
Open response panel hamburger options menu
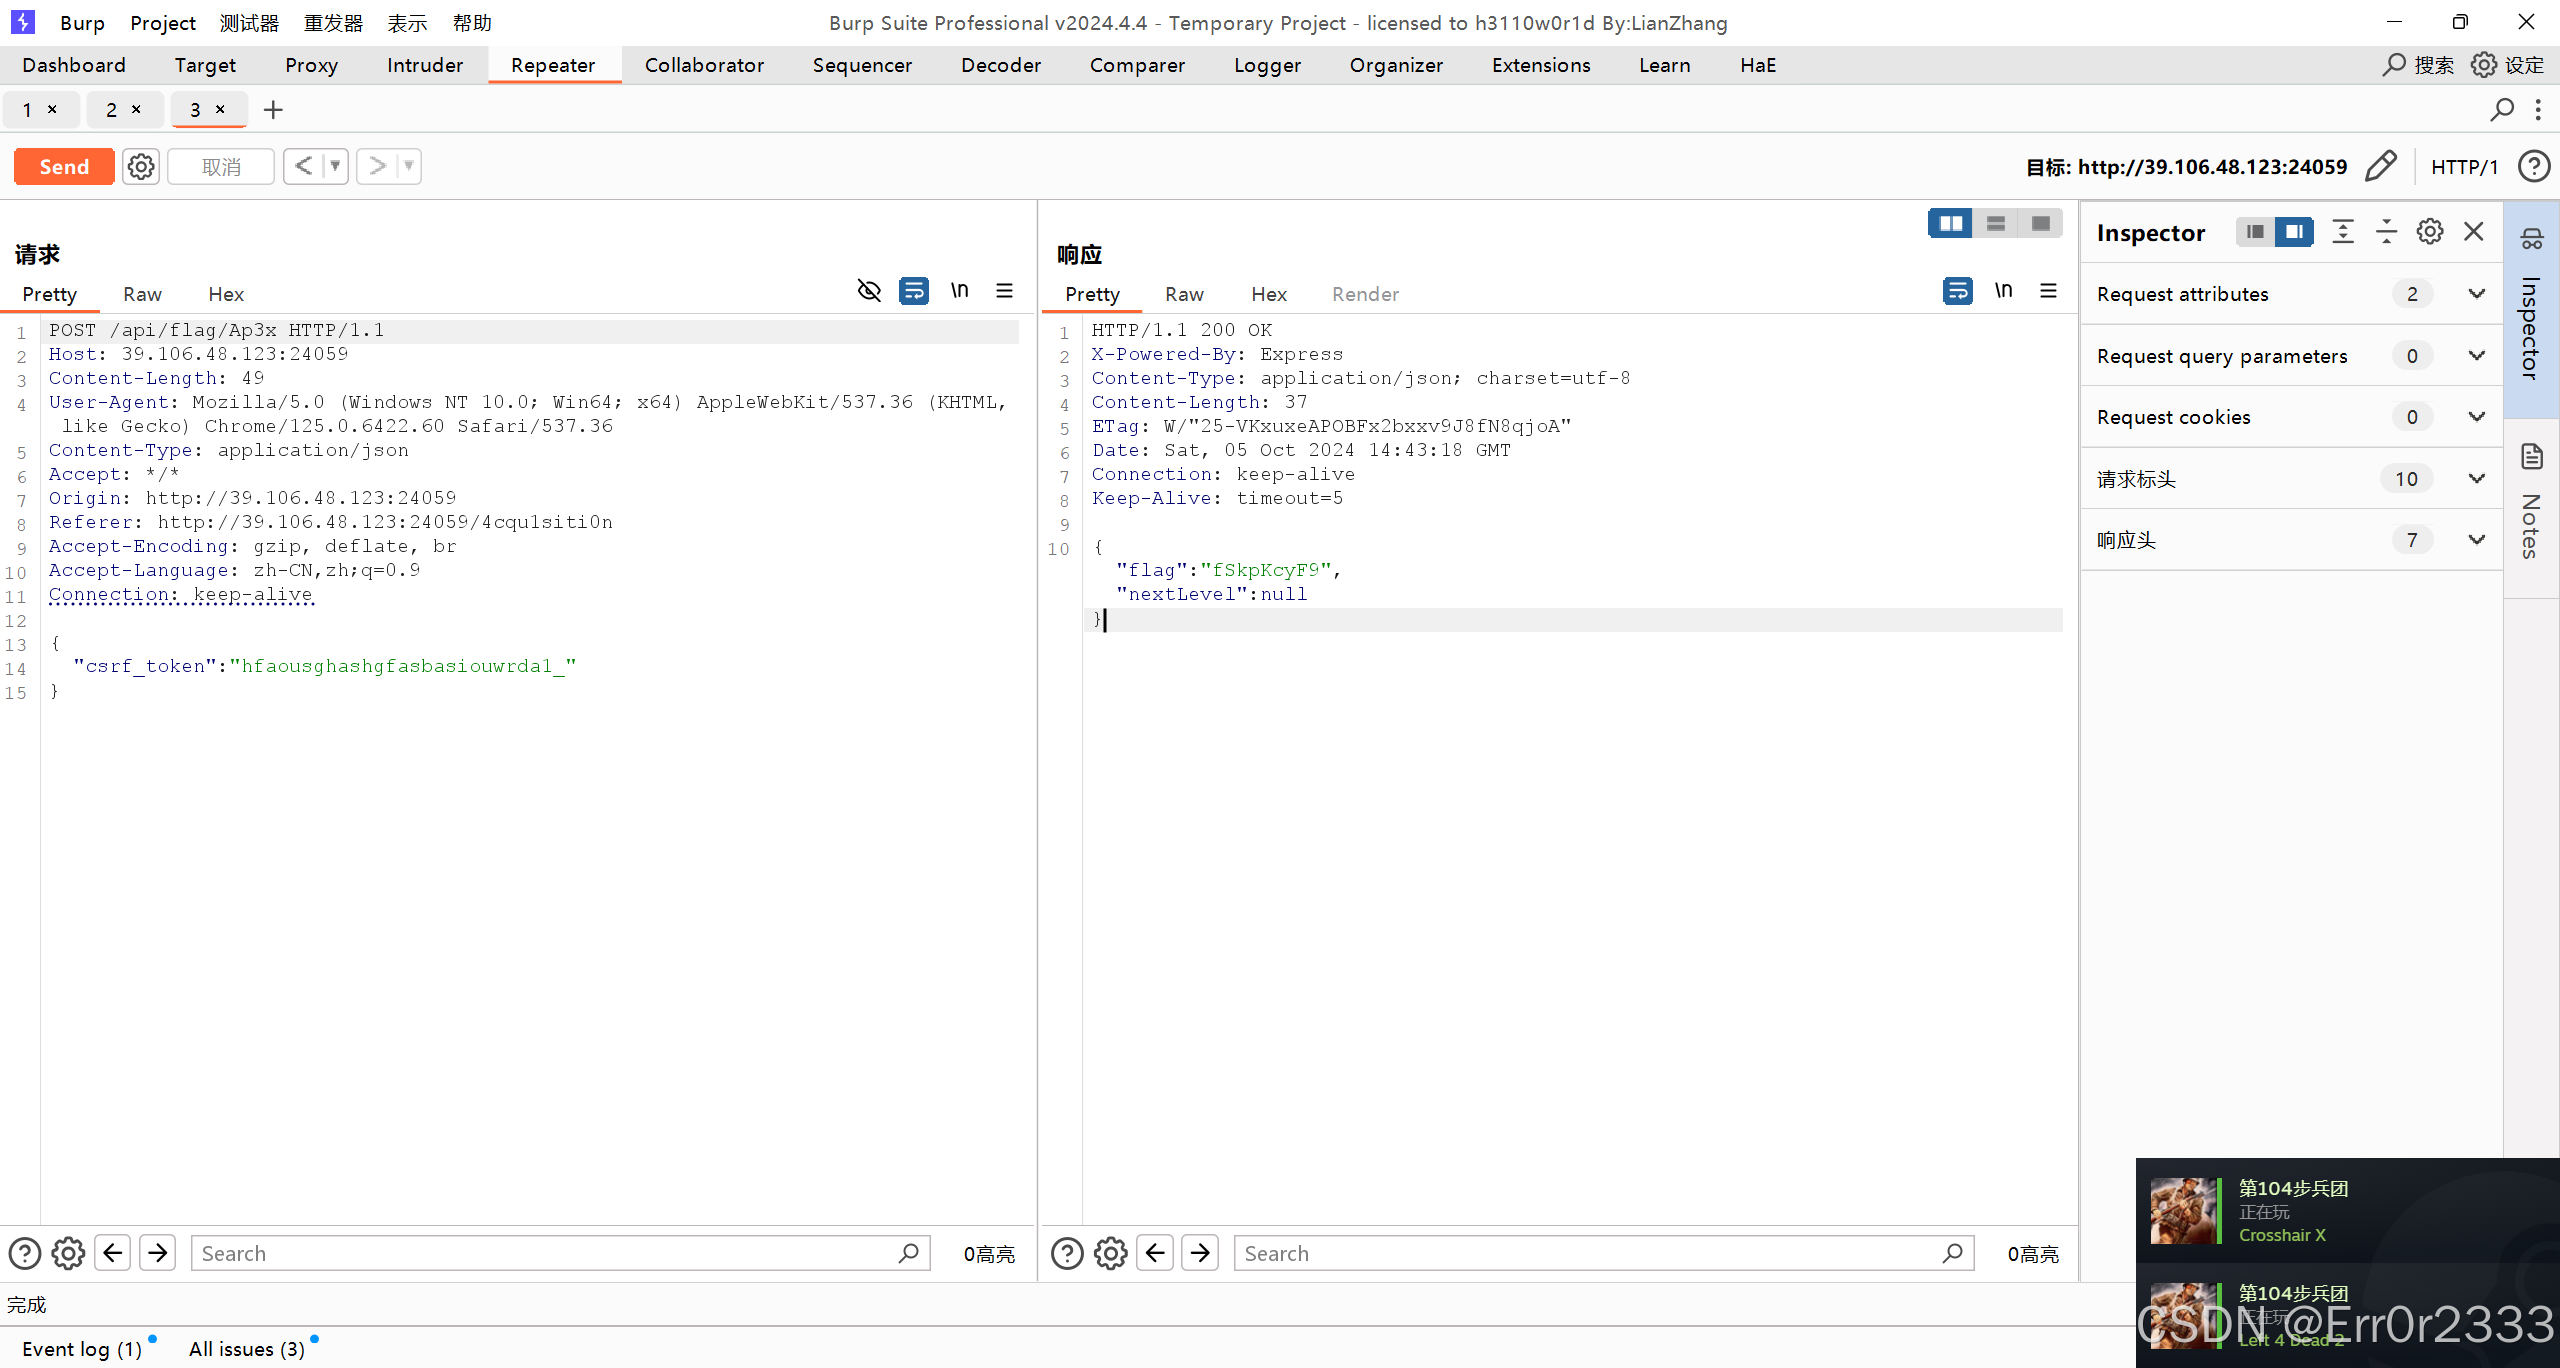[x=2048, y=291]
